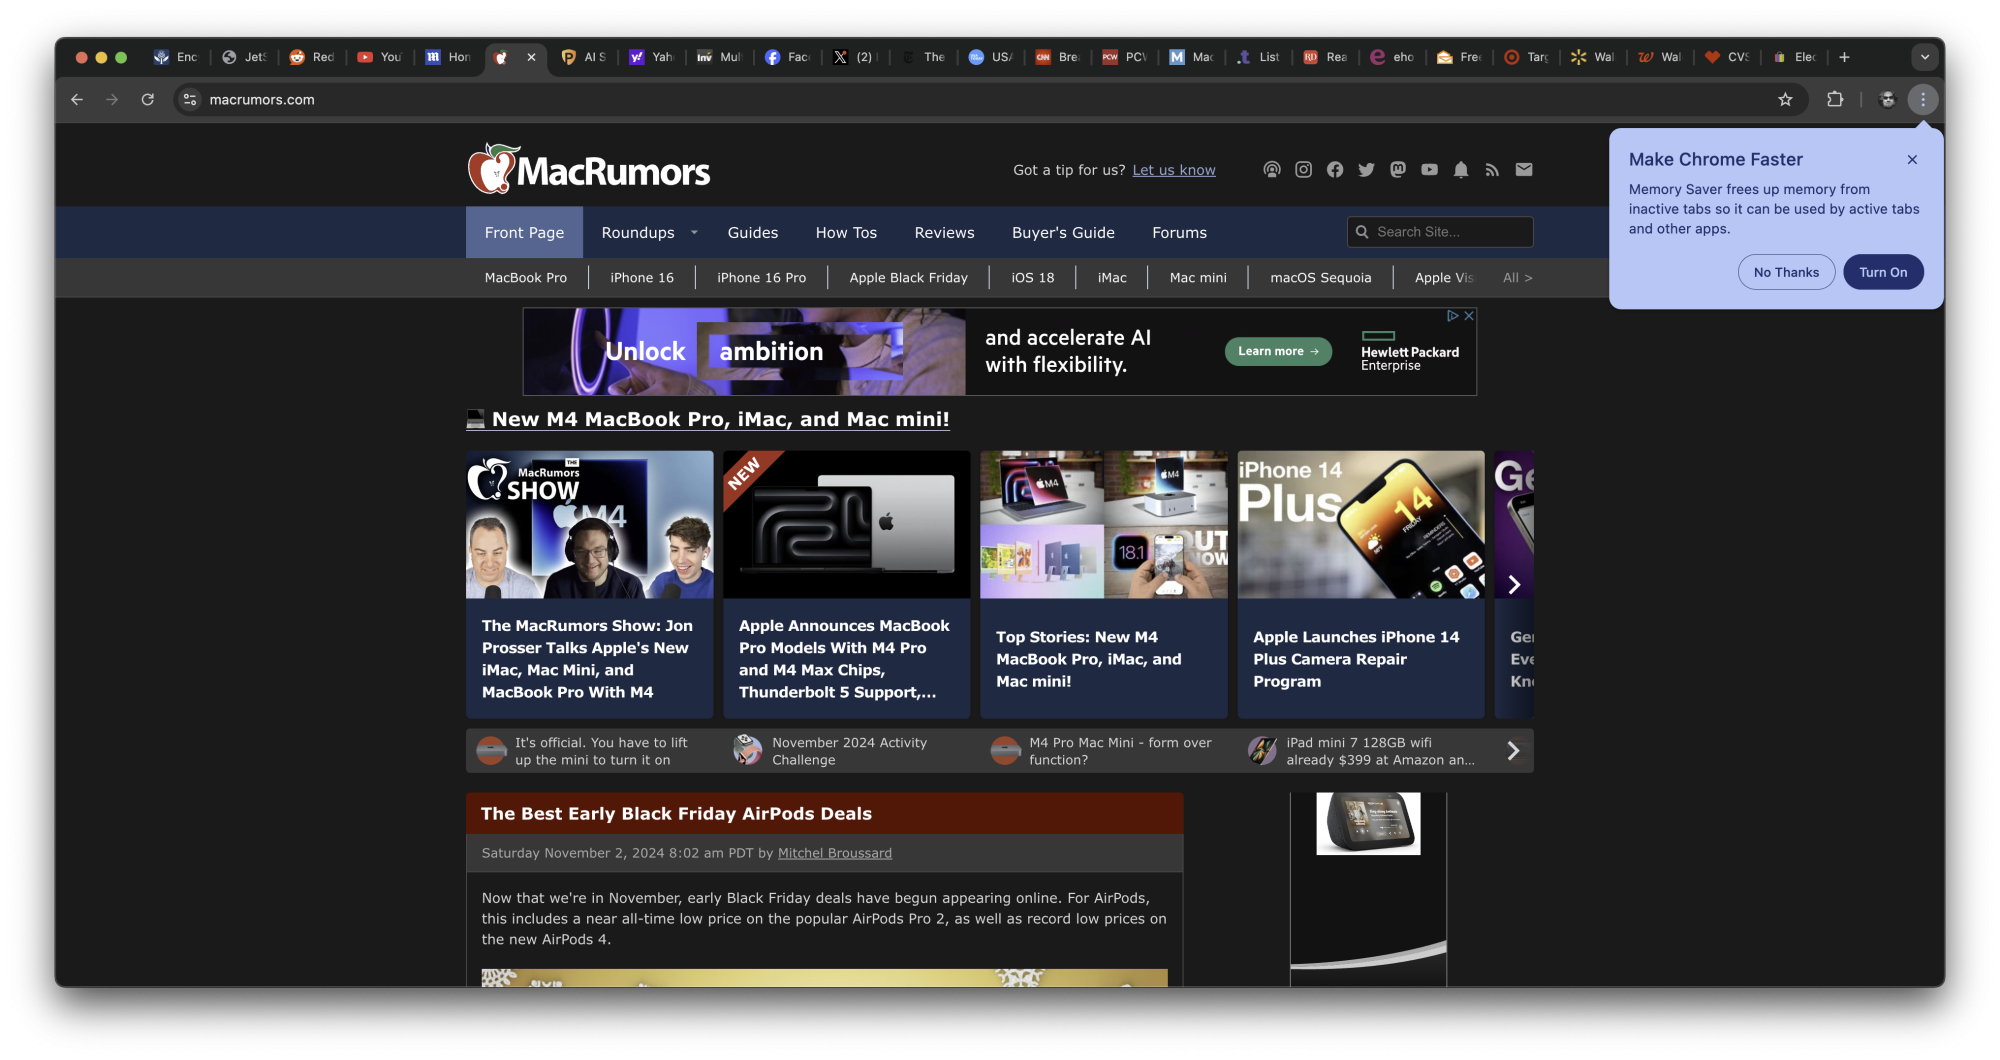This screenshot has width=2000, height=1060.
Task: Click the Let us know link
Action: (x=1174, y=170)
